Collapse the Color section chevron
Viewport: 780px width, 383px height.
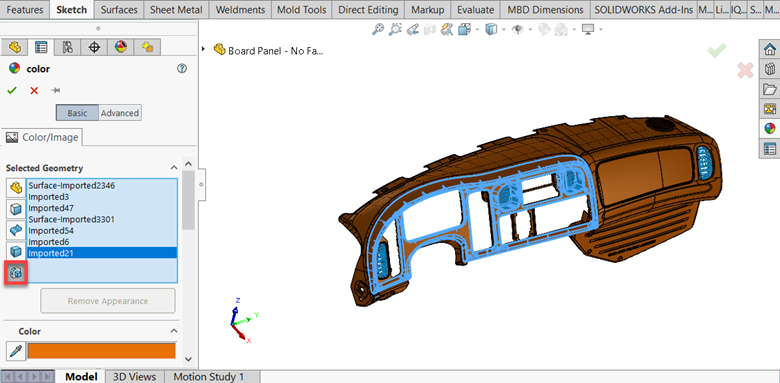point(174,331)
